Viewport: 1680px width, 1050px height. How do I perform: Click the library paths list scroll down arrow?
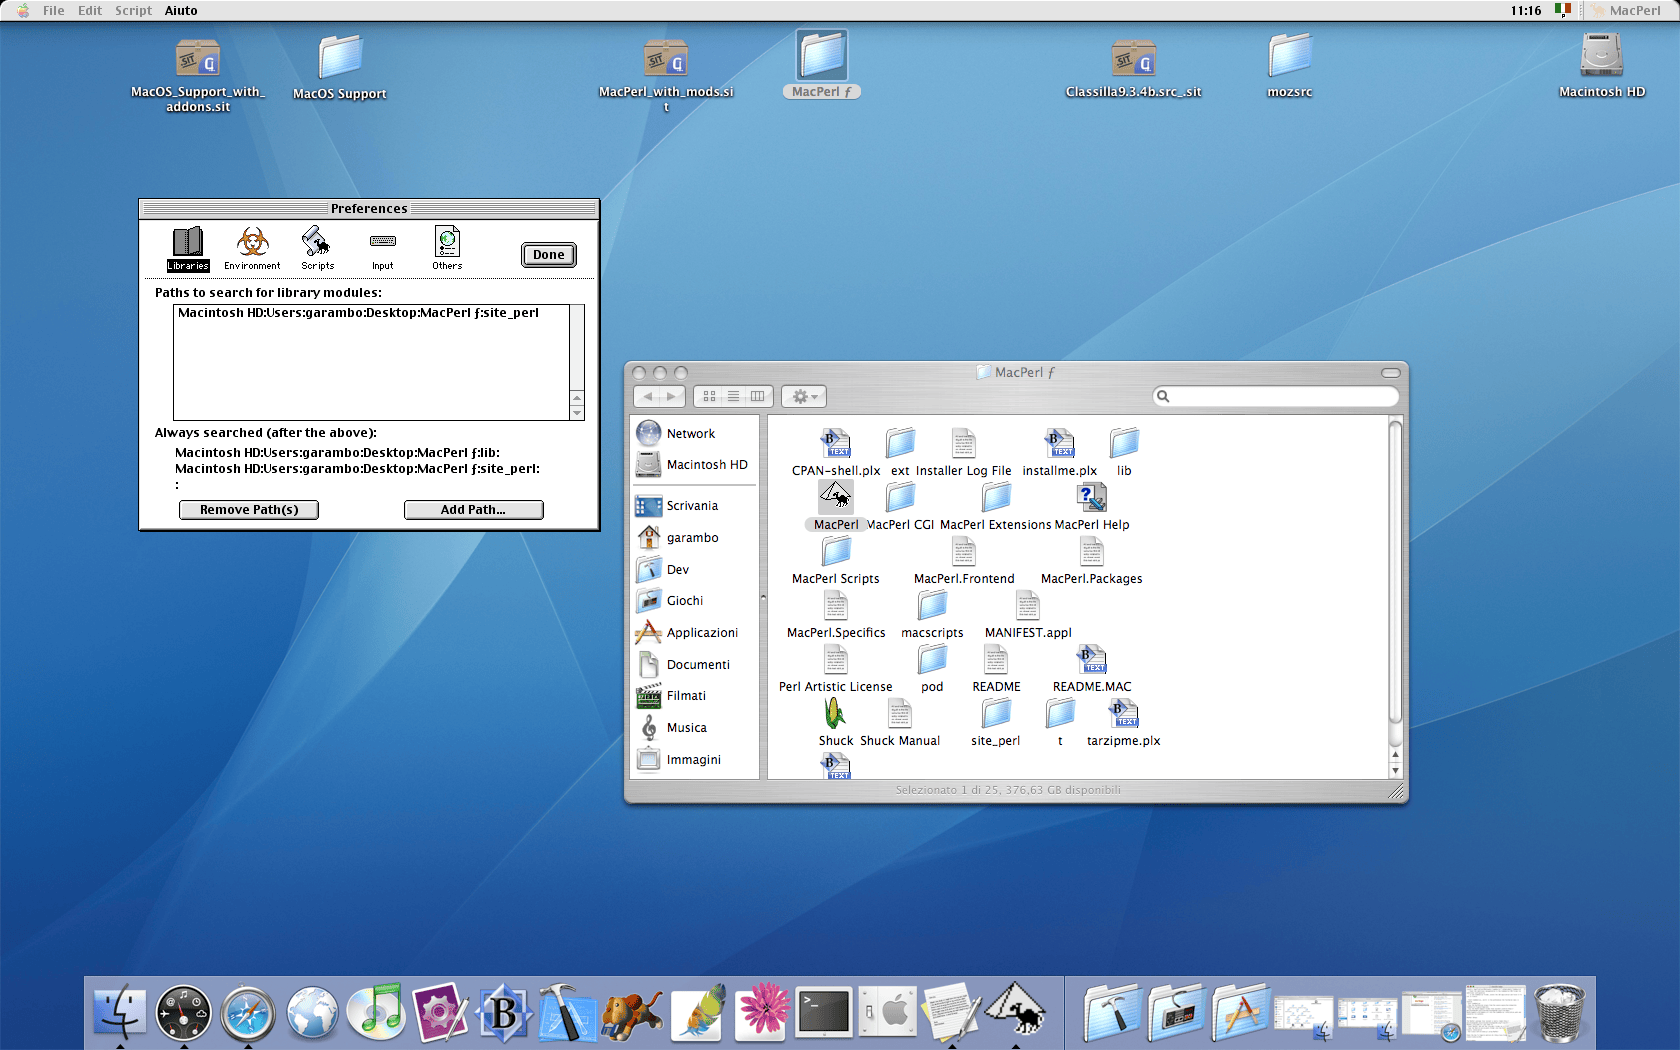[577, 413]
